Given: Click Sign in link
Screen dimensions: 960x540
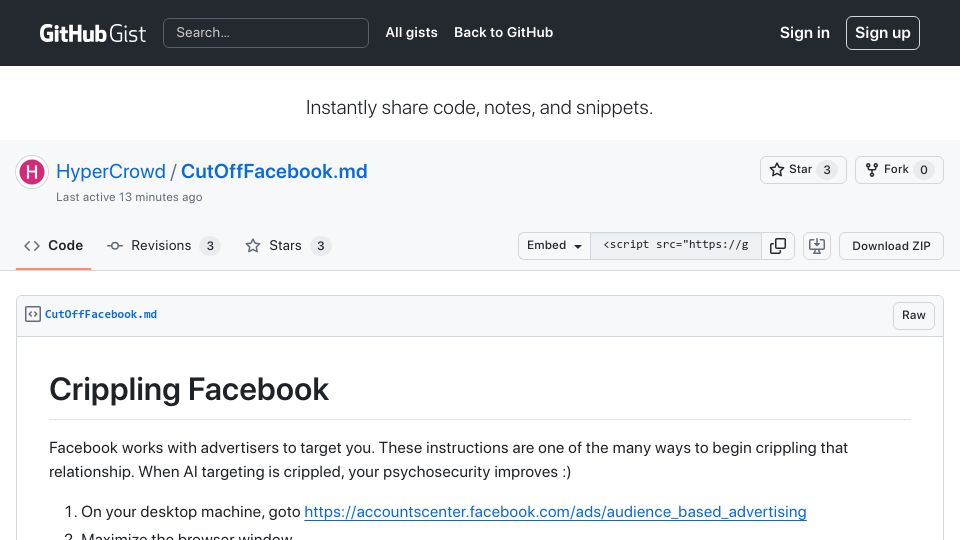Looking at the screenshot, I should pyautogui.click(x=804, y=33).
